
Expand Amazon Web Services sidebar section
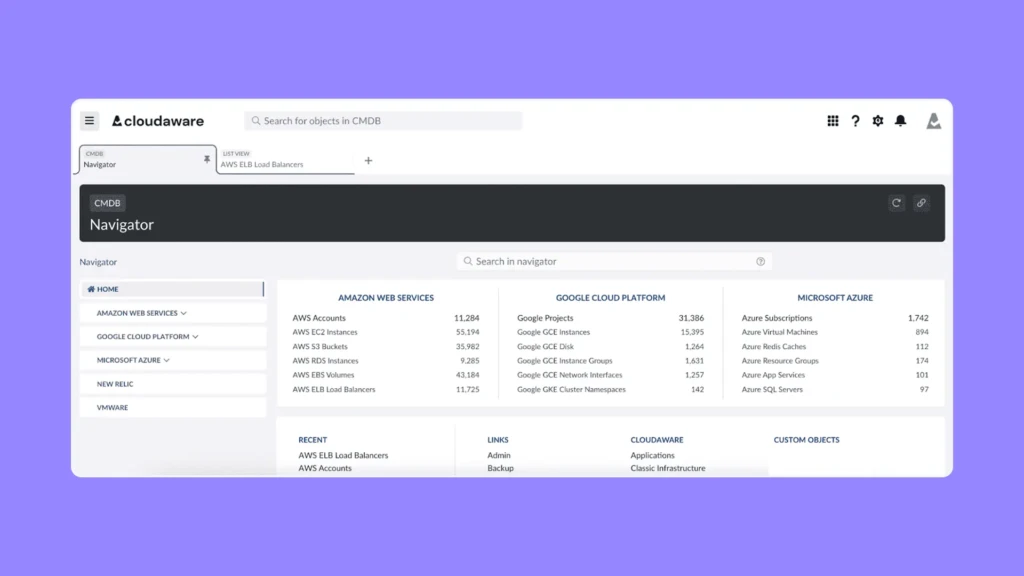tap(142, 313)
